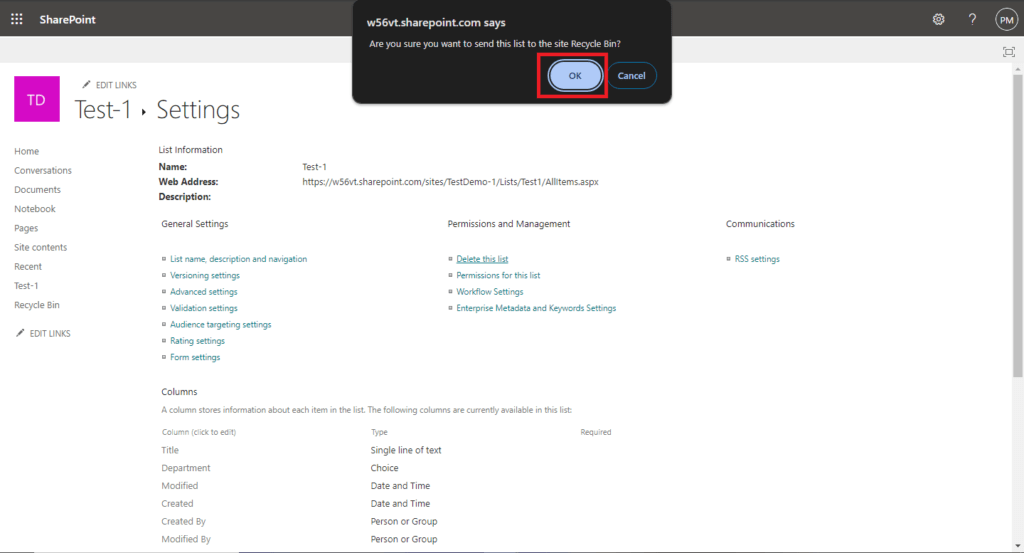Open the help question mark icon
Image resolution: width=1024 pixels, height=553 pixels.
[x=972, y=19]
